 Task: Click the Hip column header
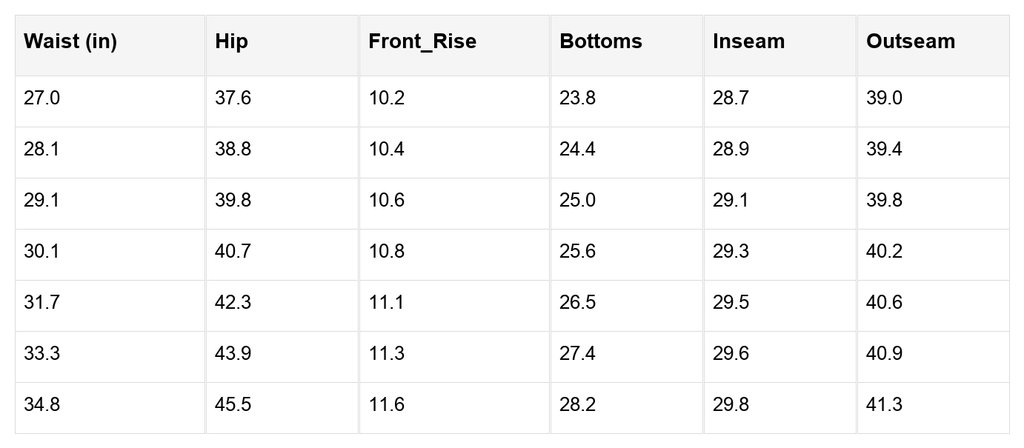(x=232, y=42)
